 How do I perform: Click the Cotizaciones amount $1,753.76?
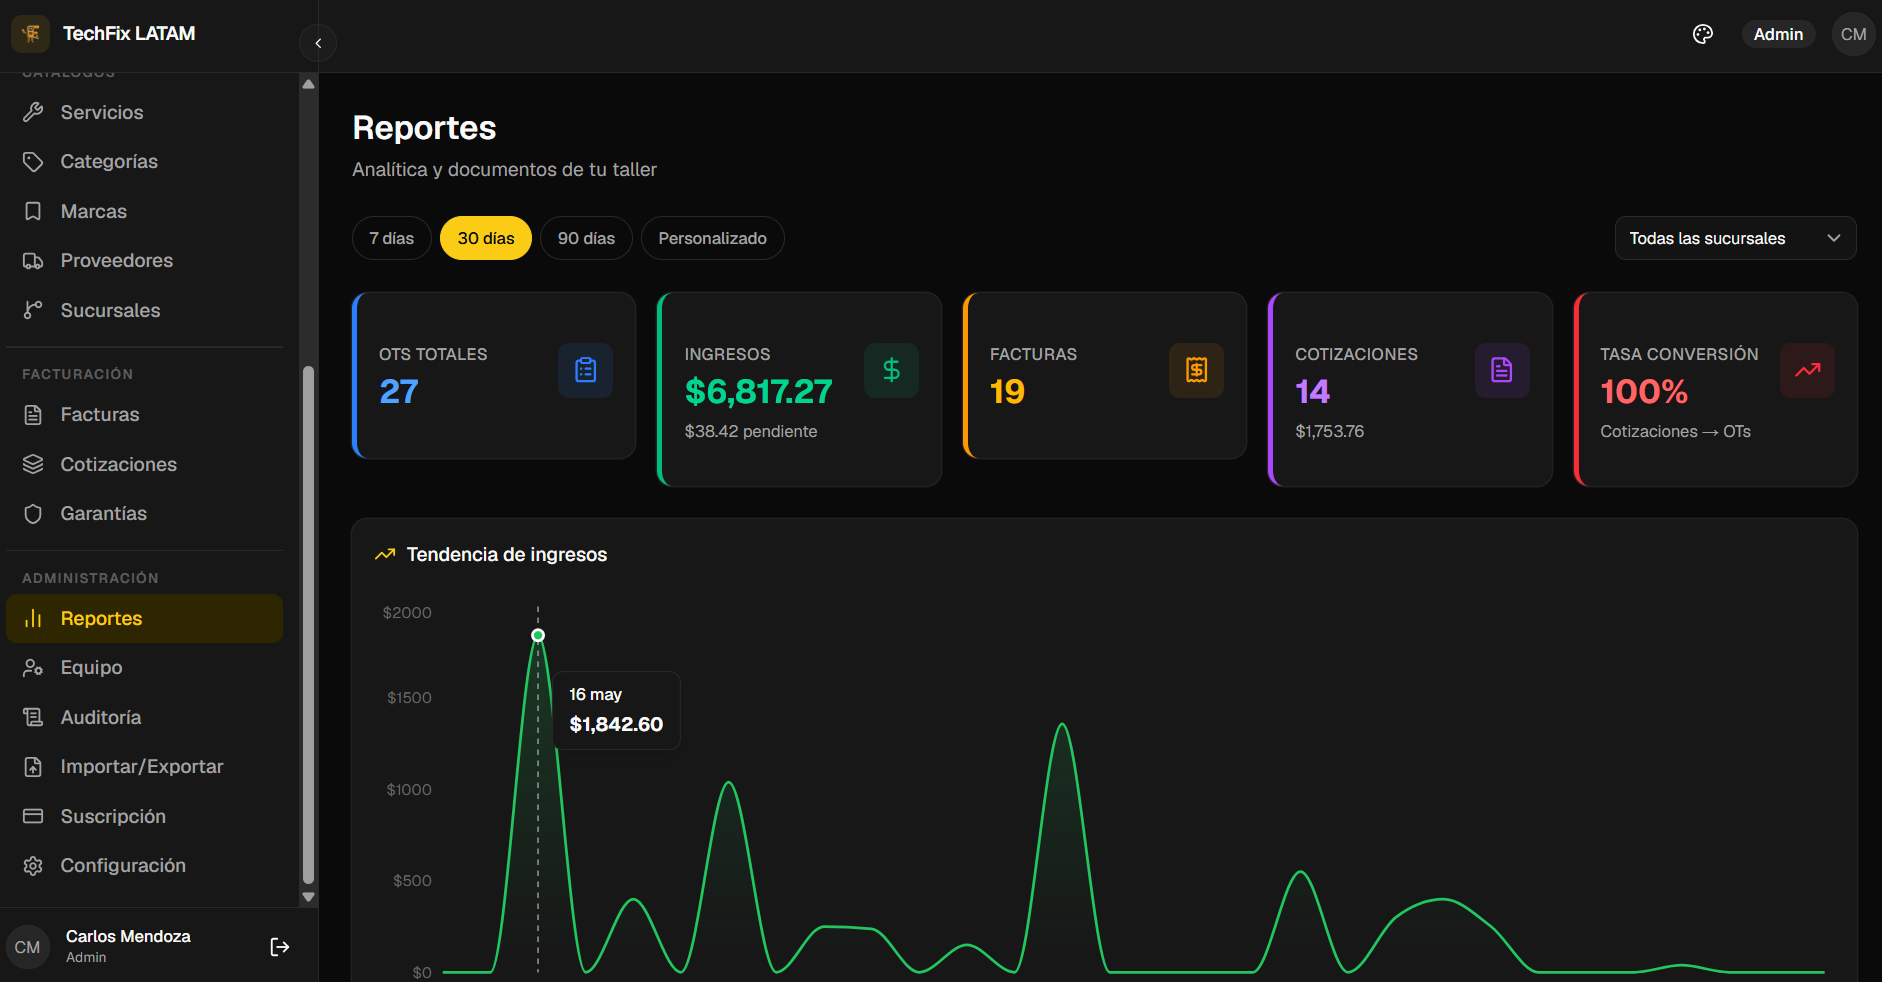tap(1329, 431)
